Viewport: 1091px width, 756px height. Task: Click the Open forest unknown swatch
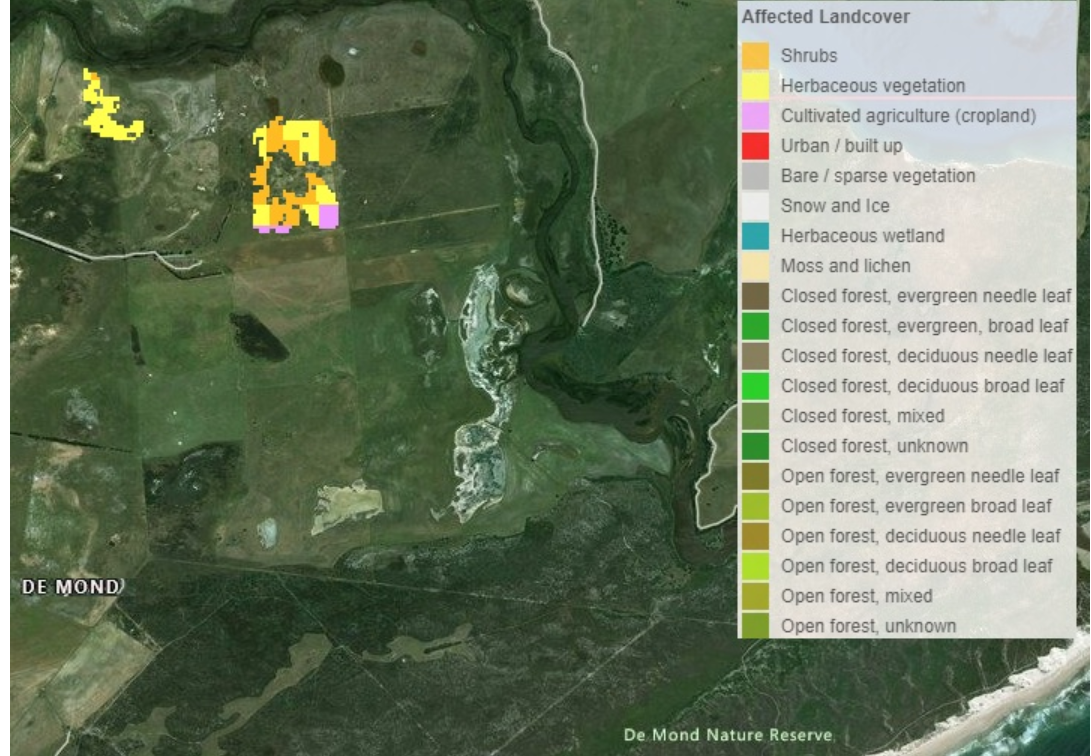755,625
